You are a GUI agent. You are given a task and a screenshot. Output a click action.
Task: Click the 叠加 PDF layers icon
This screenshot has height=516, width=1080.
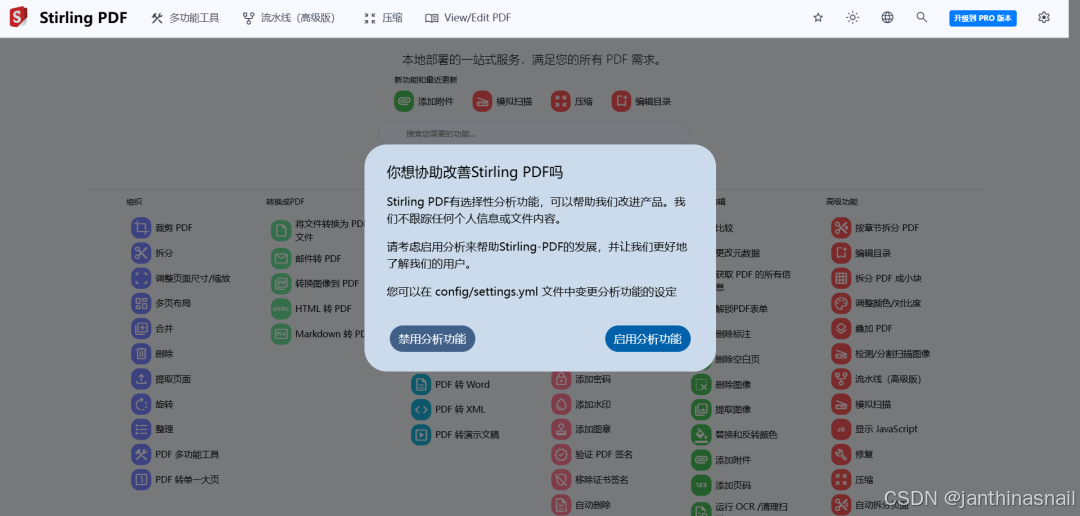pyautogui.click(x=841, y=329)
